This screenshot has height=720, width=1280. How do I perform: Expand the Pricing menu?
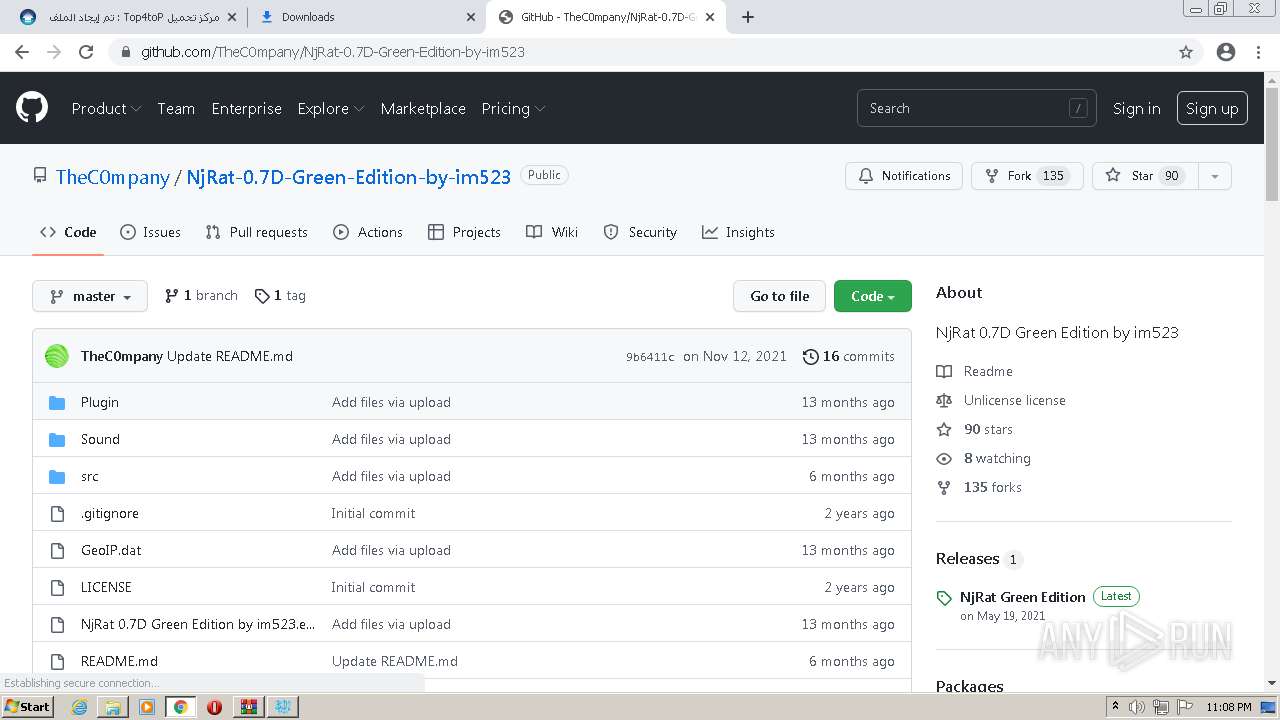click(x=513, y=108)
